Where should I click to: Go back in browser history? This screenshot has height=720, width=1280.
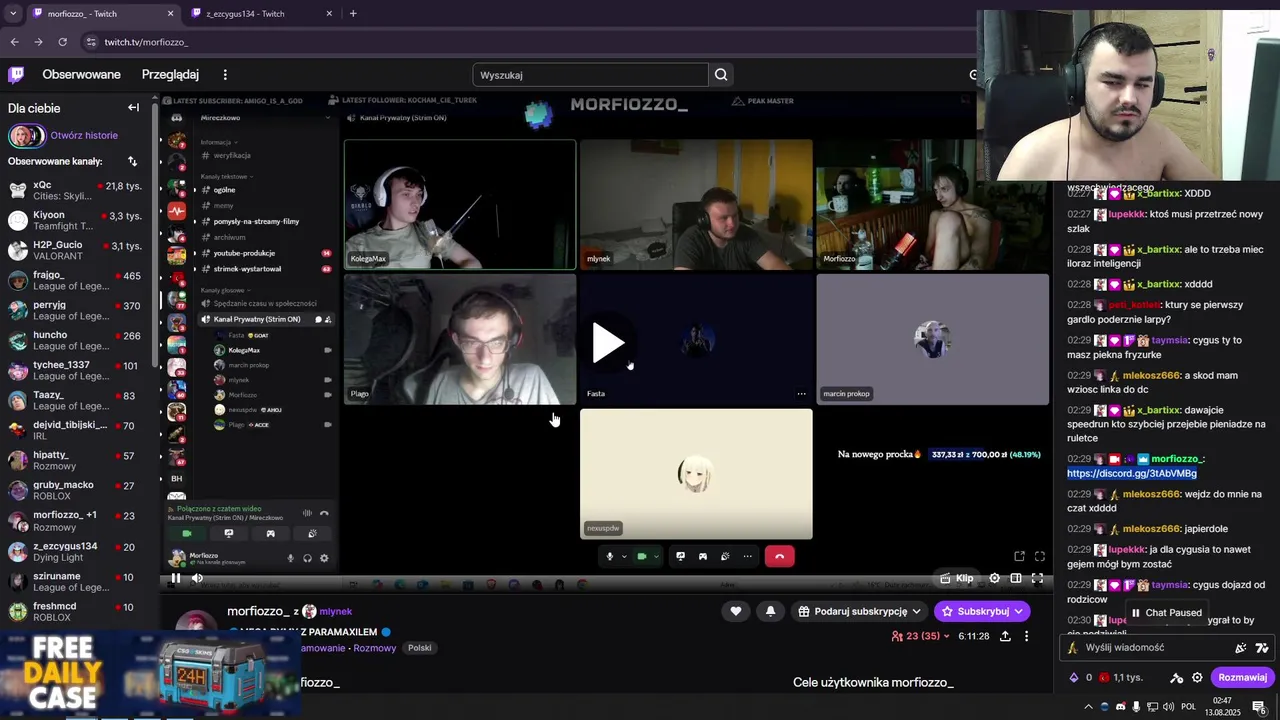[x=14, y=42]
